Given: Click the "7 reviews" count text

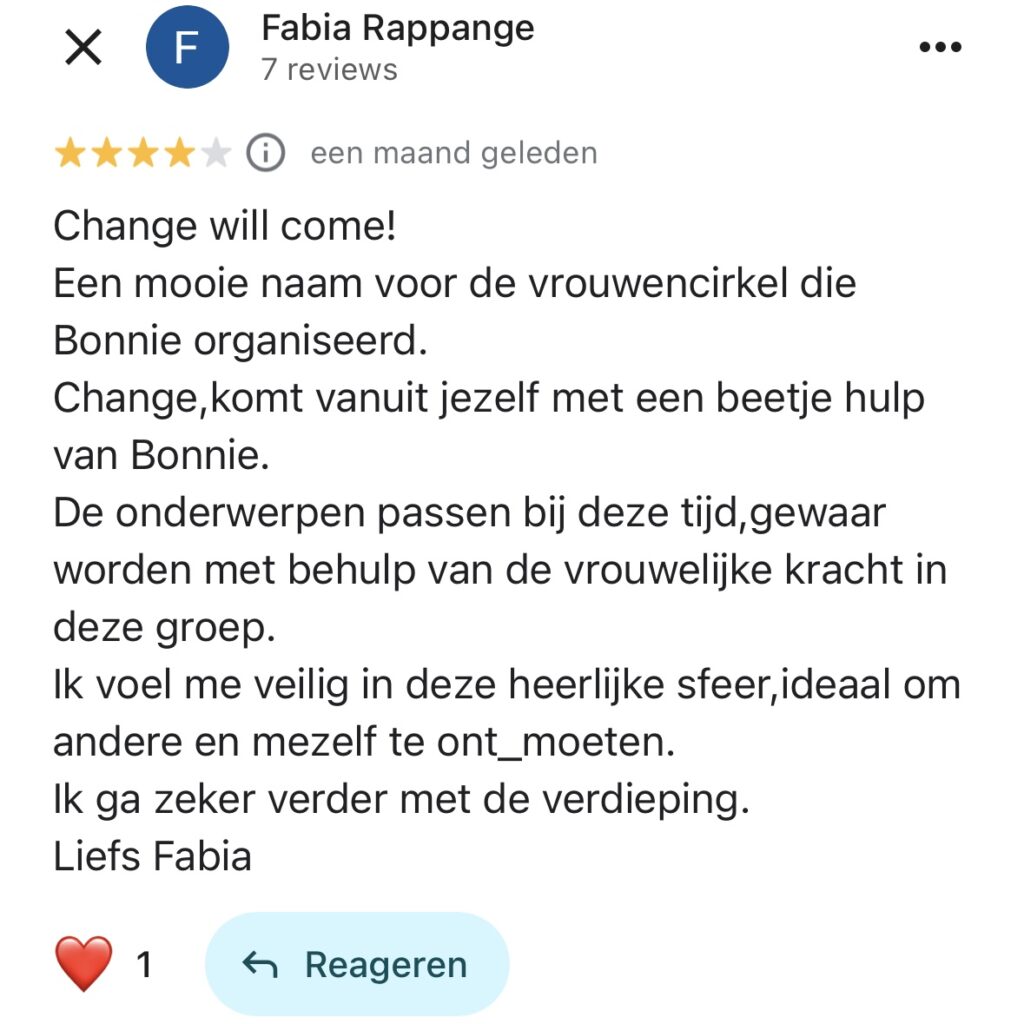Looking at the screenshot, I should (x=329, y=70).
